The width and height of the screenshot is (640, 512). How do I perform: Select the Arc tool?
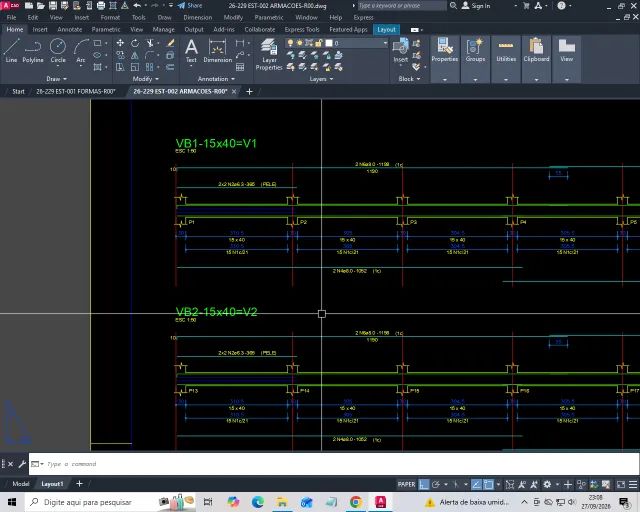(81, 51)
